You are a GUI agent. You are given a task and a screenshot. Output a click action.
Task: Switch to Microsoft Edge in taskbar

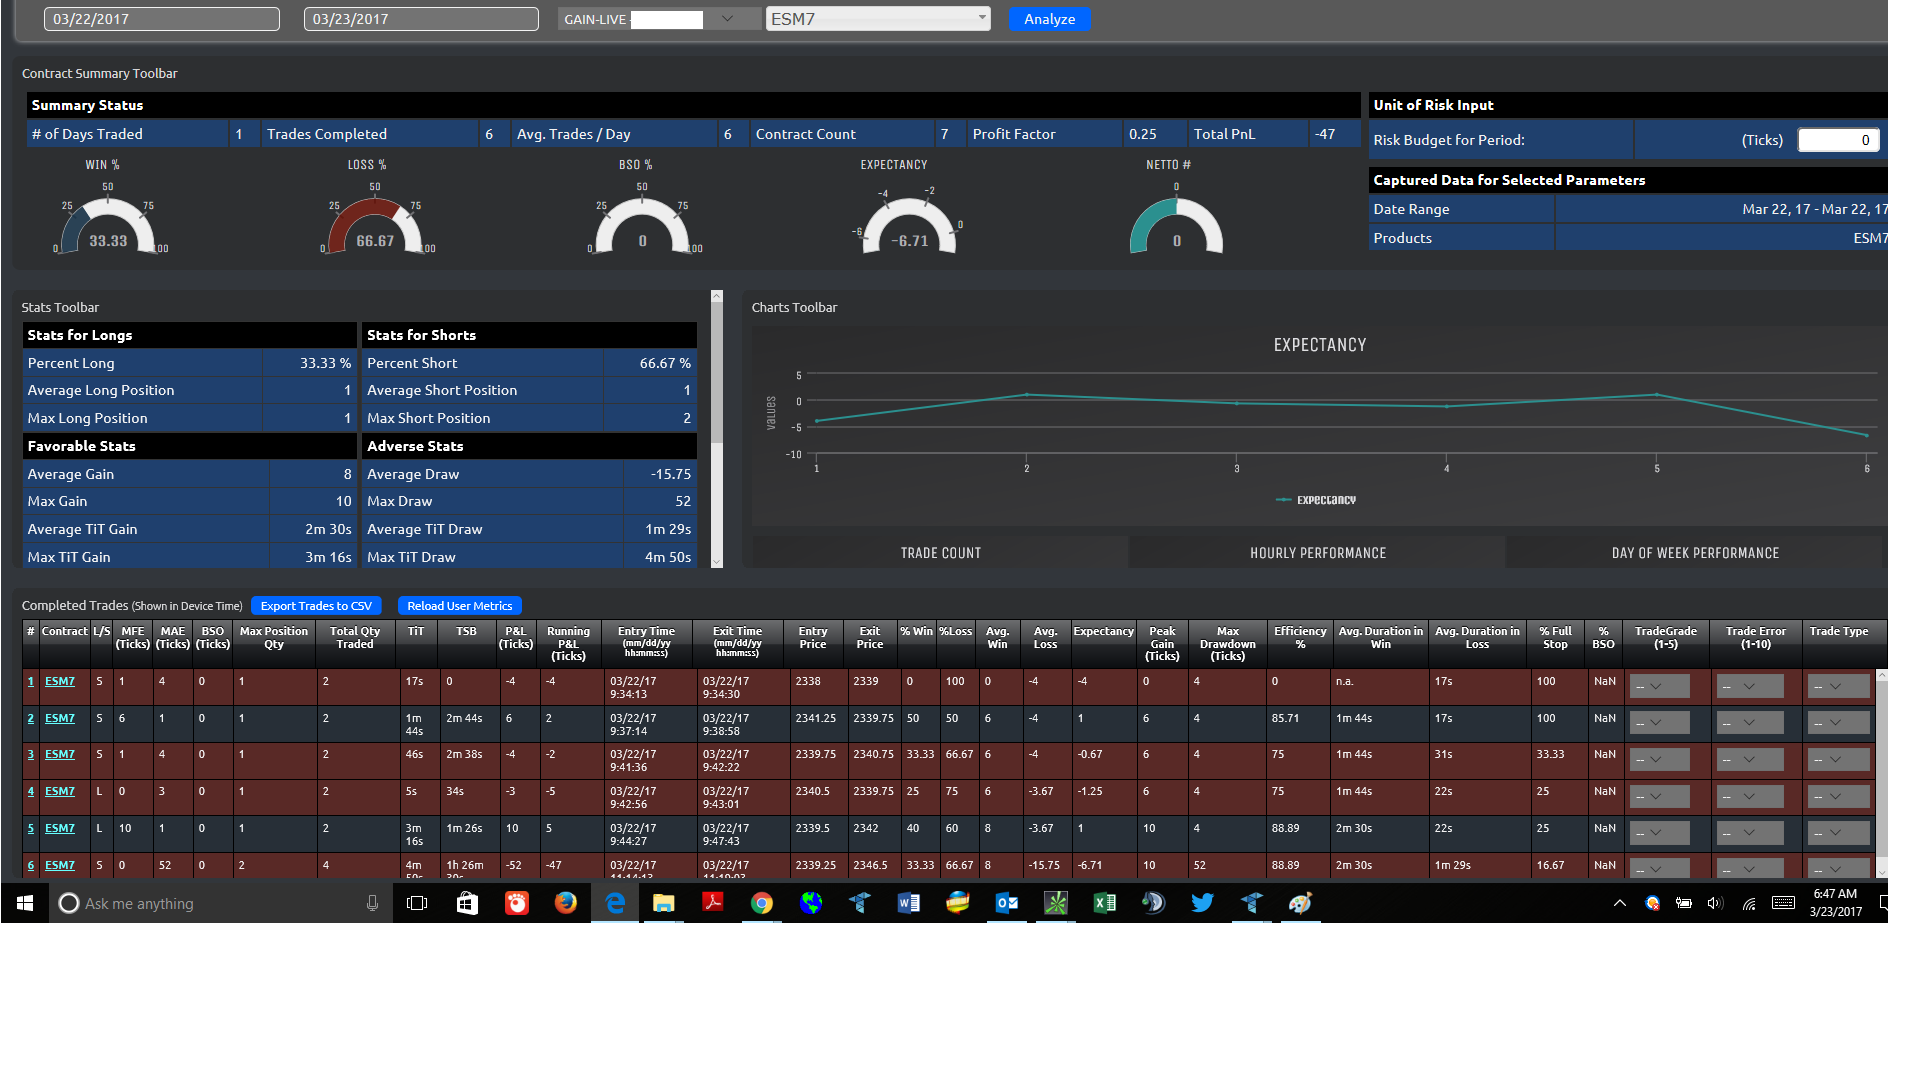tap(615, 903)
